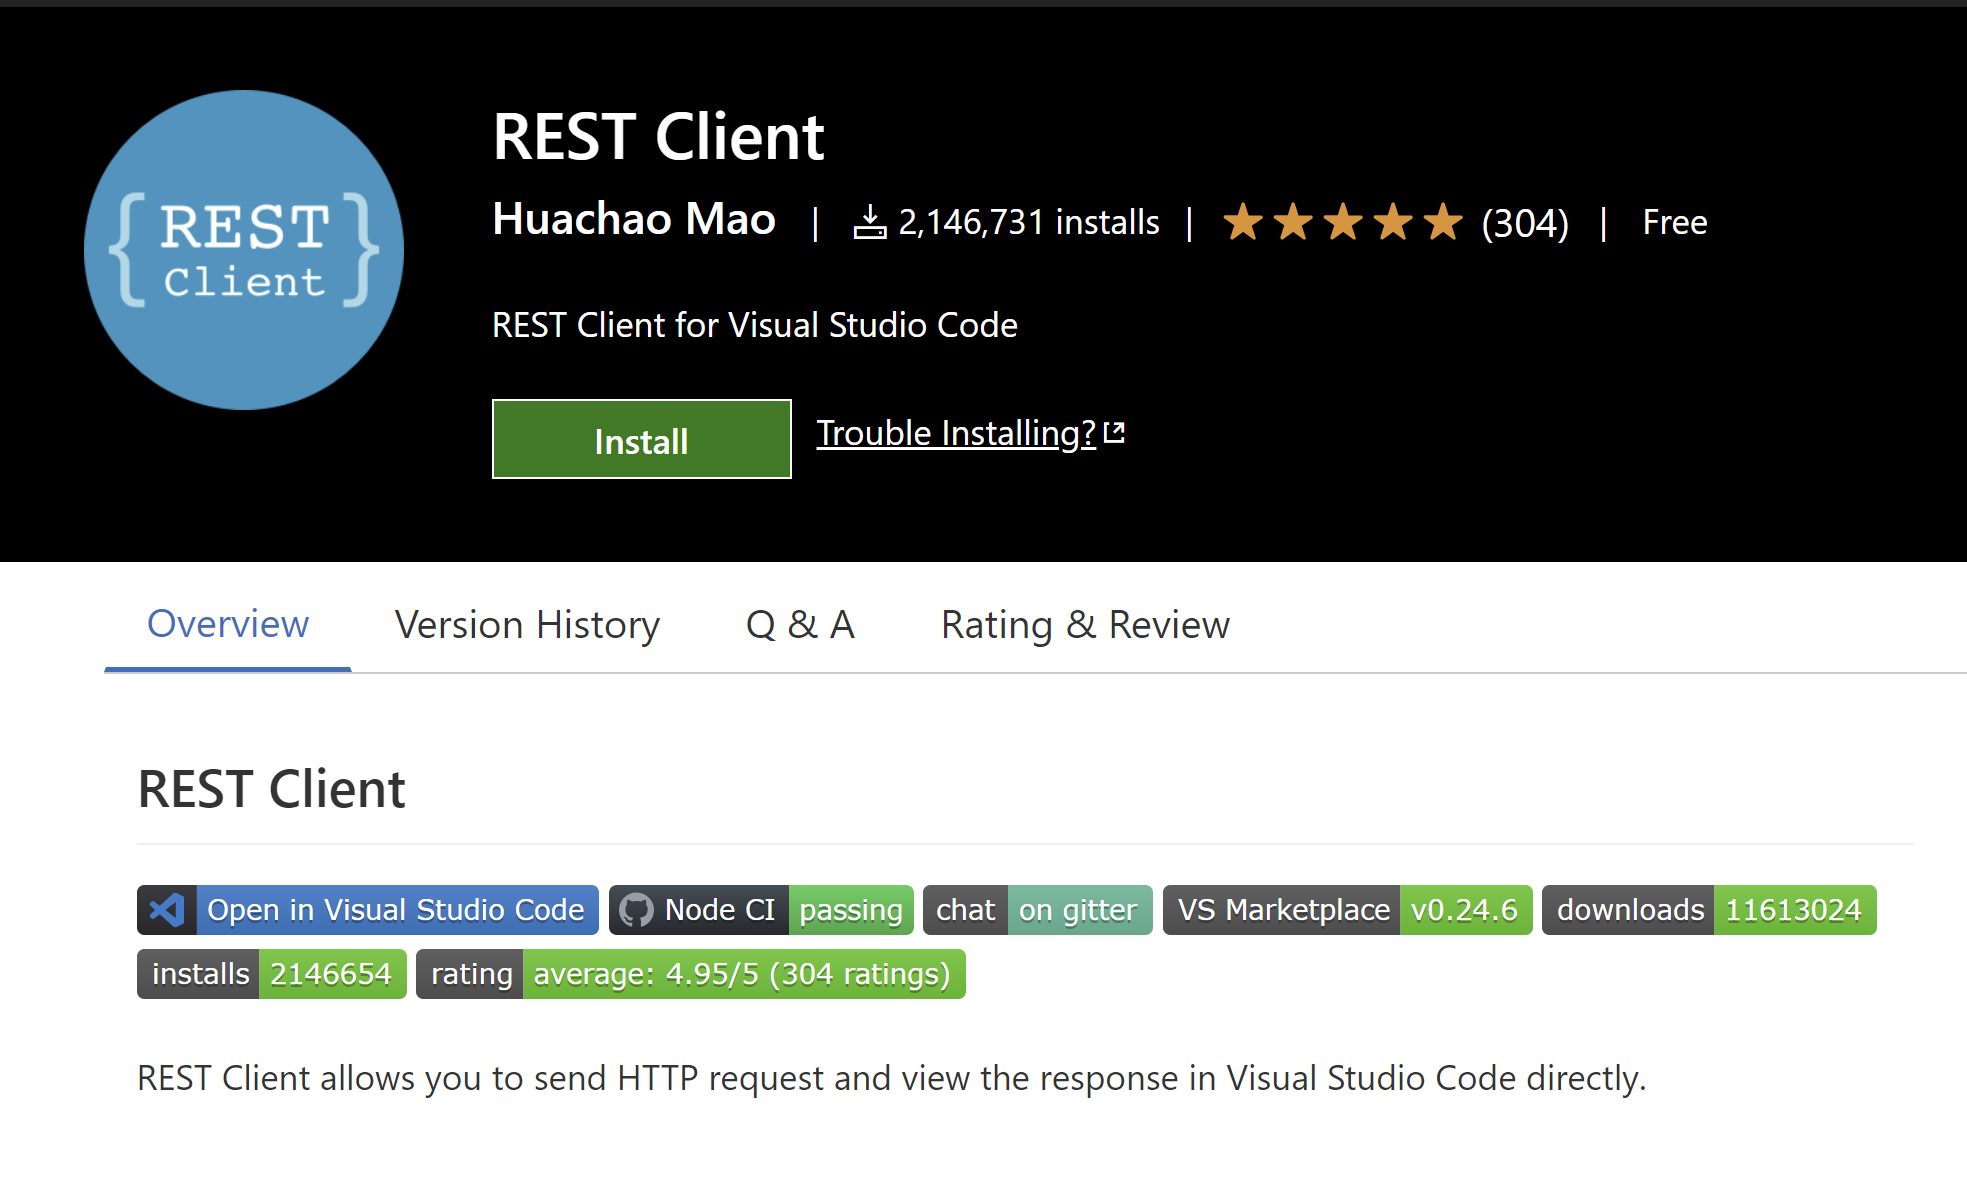Click the fifth gold rating star
This screenshot has height=1193, width=1967.
(1441, 222)
